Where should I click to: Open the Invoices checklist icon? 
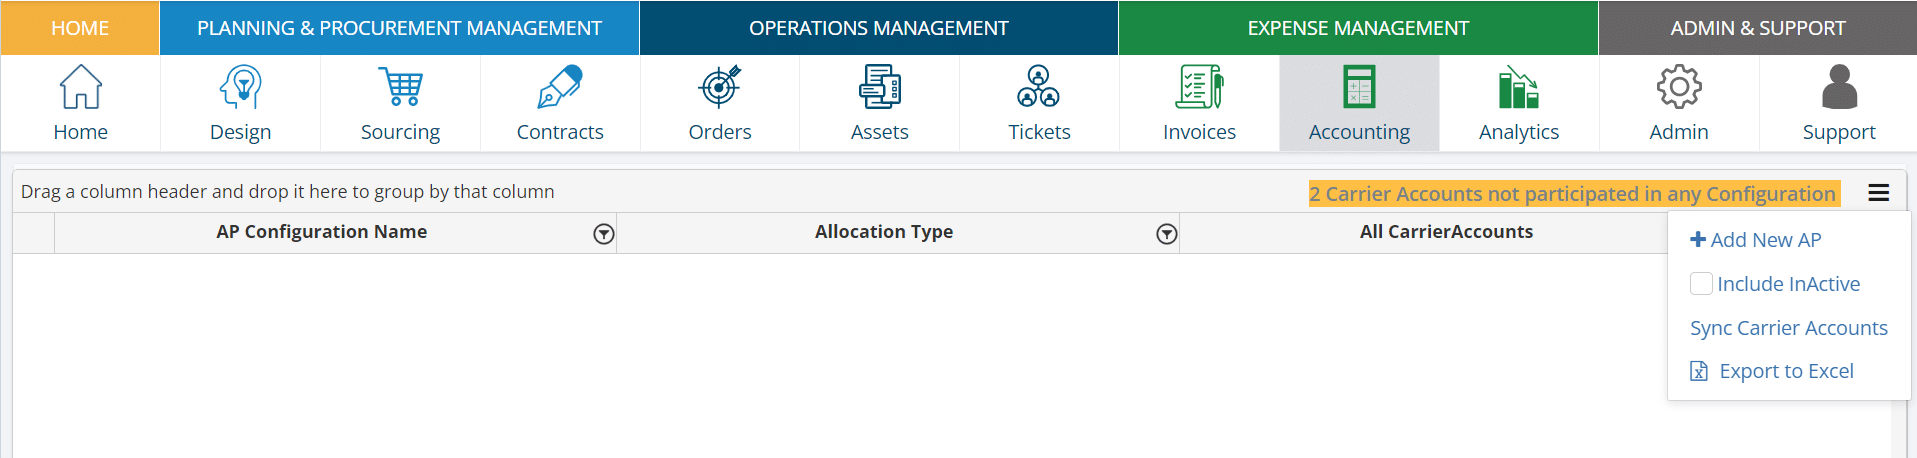(1199, 87)
